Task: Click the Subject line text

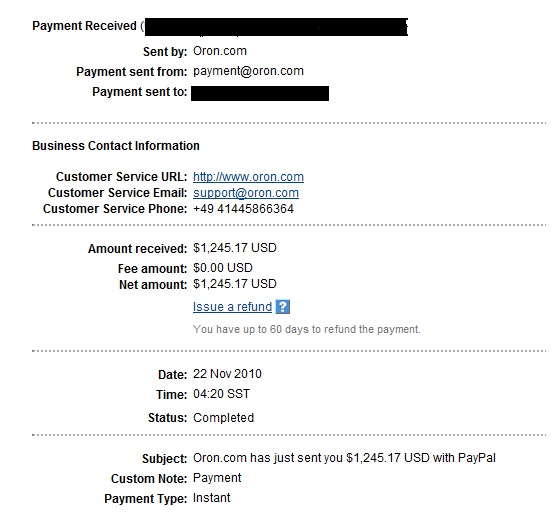Action: click(344, 458)
